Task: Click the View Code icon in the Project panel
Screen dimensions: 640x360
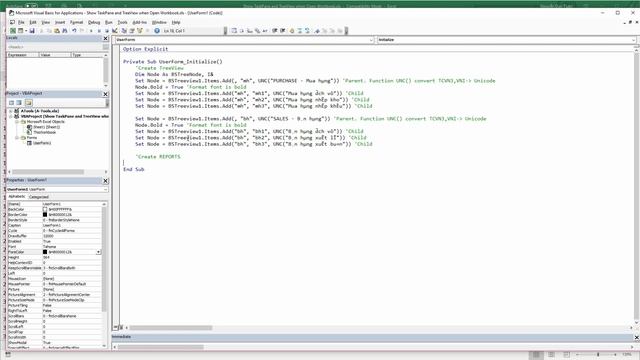Action: point(11,103)
